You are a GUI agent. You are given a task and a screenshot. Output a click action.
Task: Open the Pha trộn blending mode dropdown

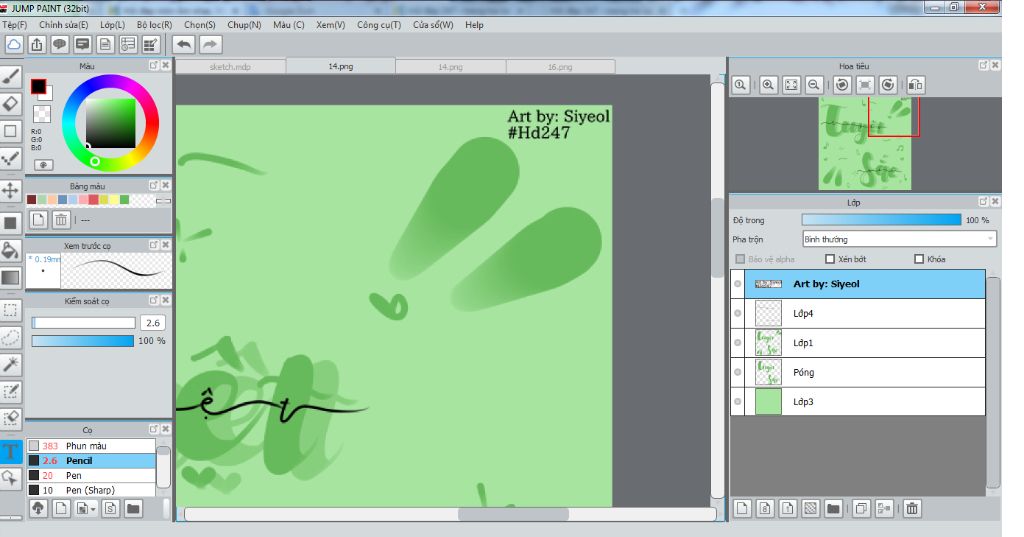click(899, 240)
